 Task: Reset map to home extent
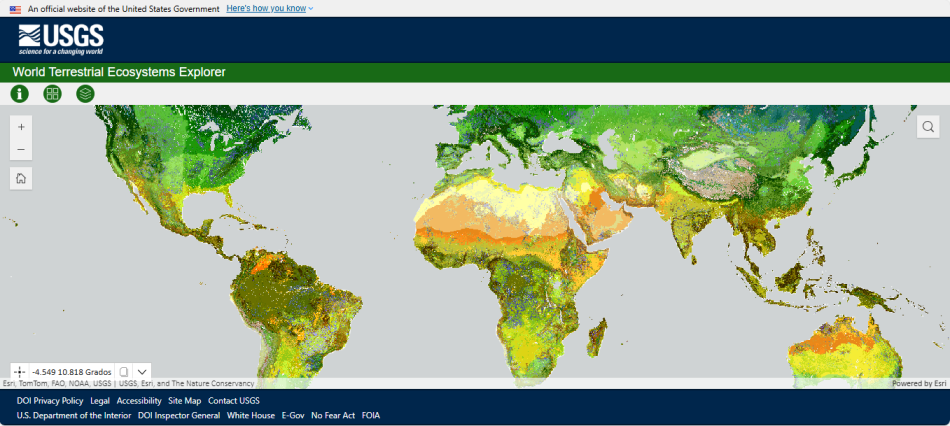tap(21, 178)
